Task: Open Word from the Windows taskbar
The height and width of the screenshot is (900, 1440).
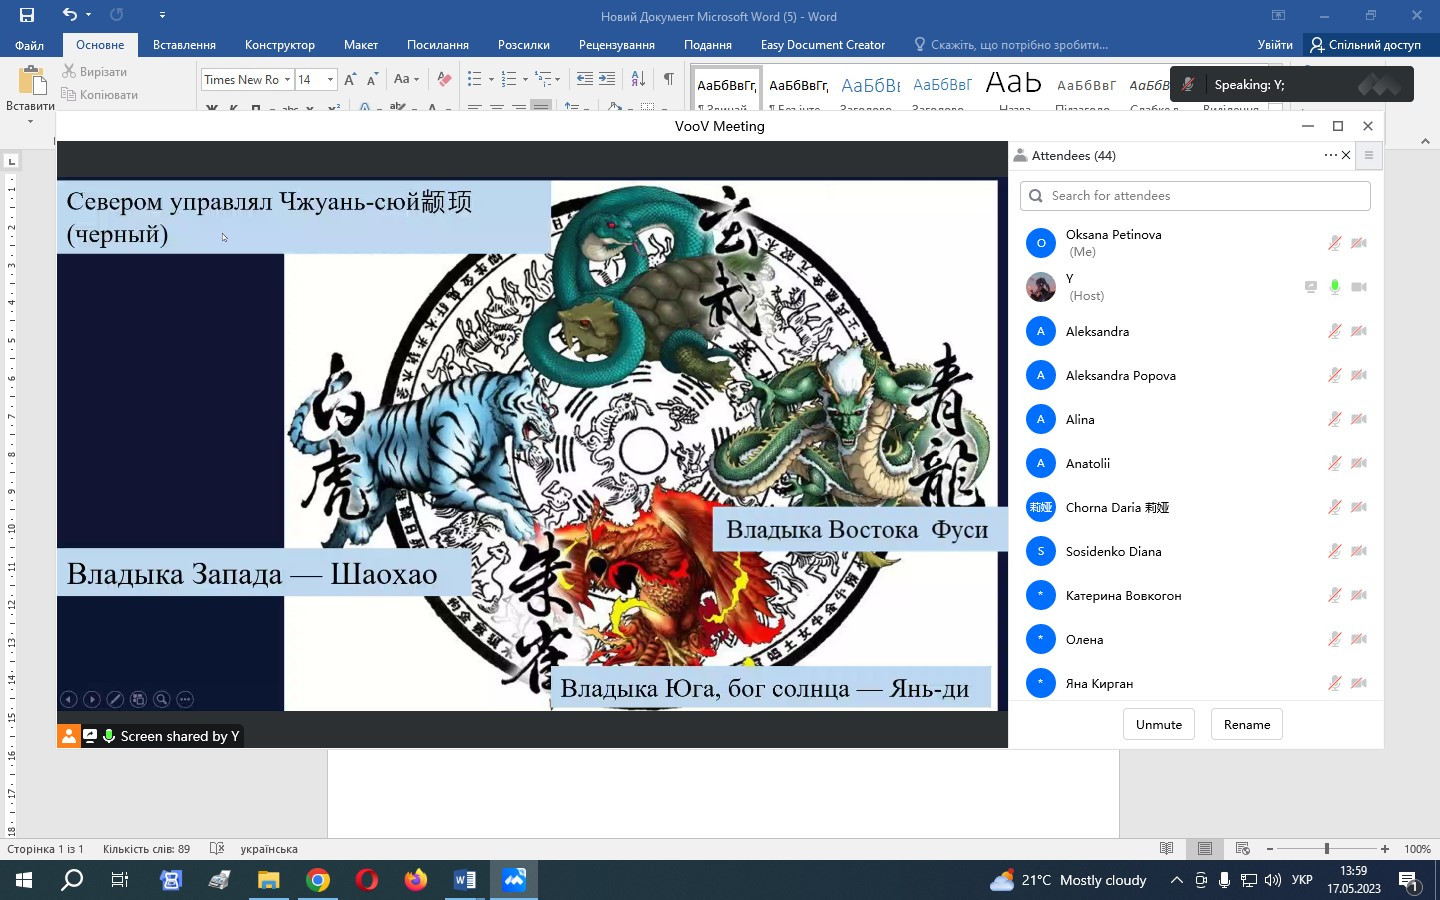Action: 465,880
